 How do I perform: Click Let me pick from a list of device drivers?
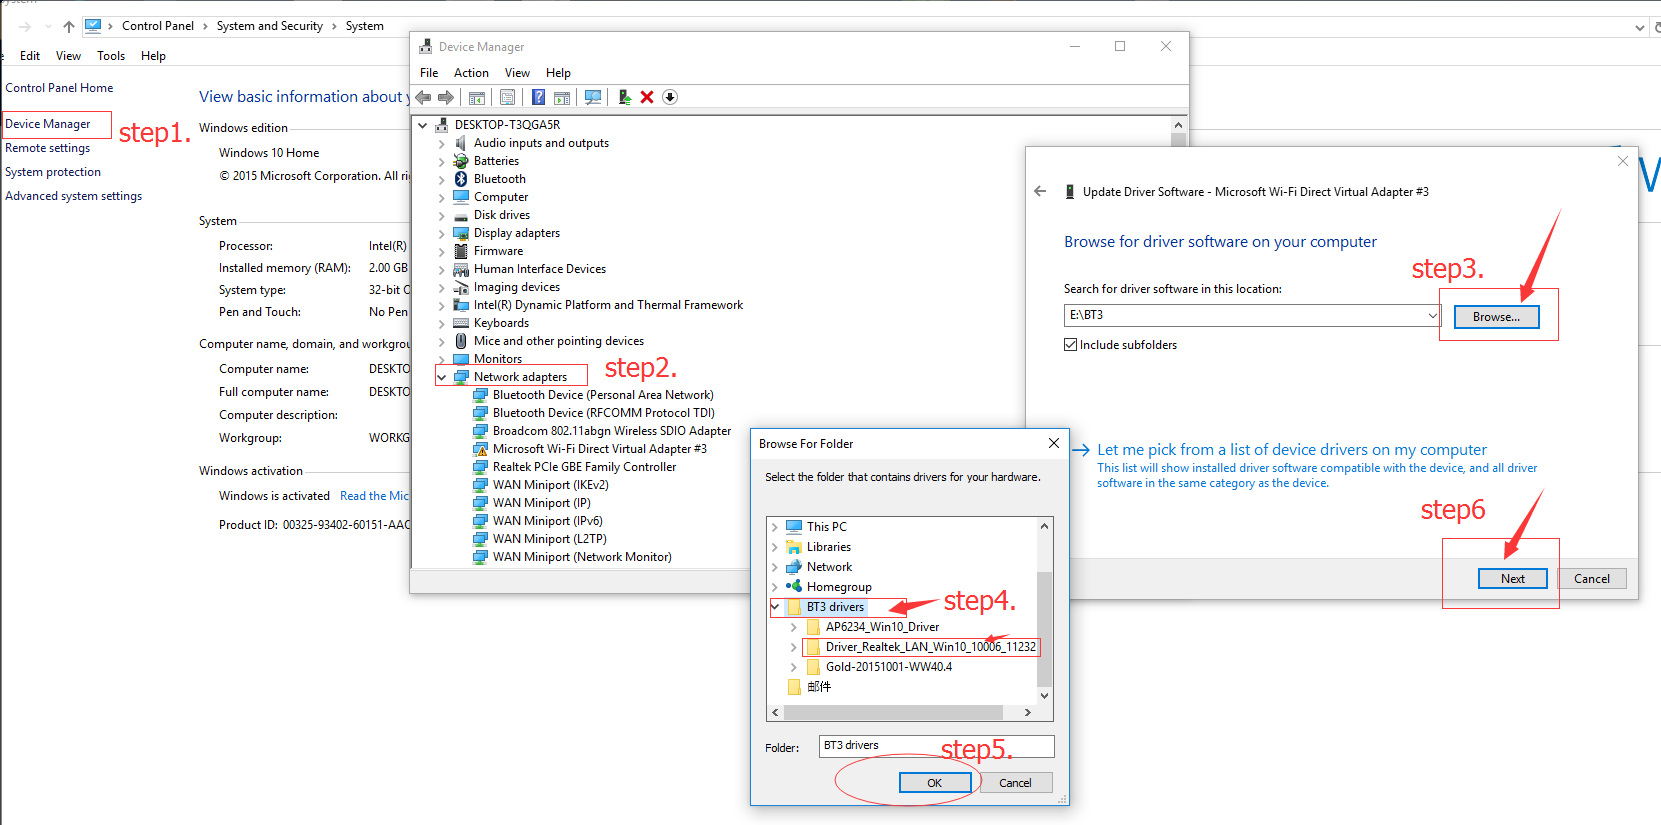tap(1292, 450)
